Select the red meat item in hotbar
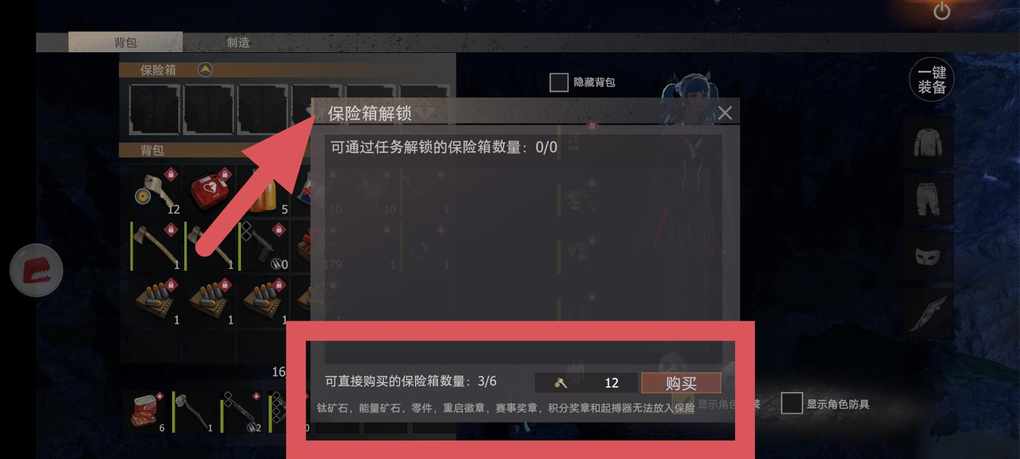The height and width of the screenshot is (459, 1020). [148, 412]
